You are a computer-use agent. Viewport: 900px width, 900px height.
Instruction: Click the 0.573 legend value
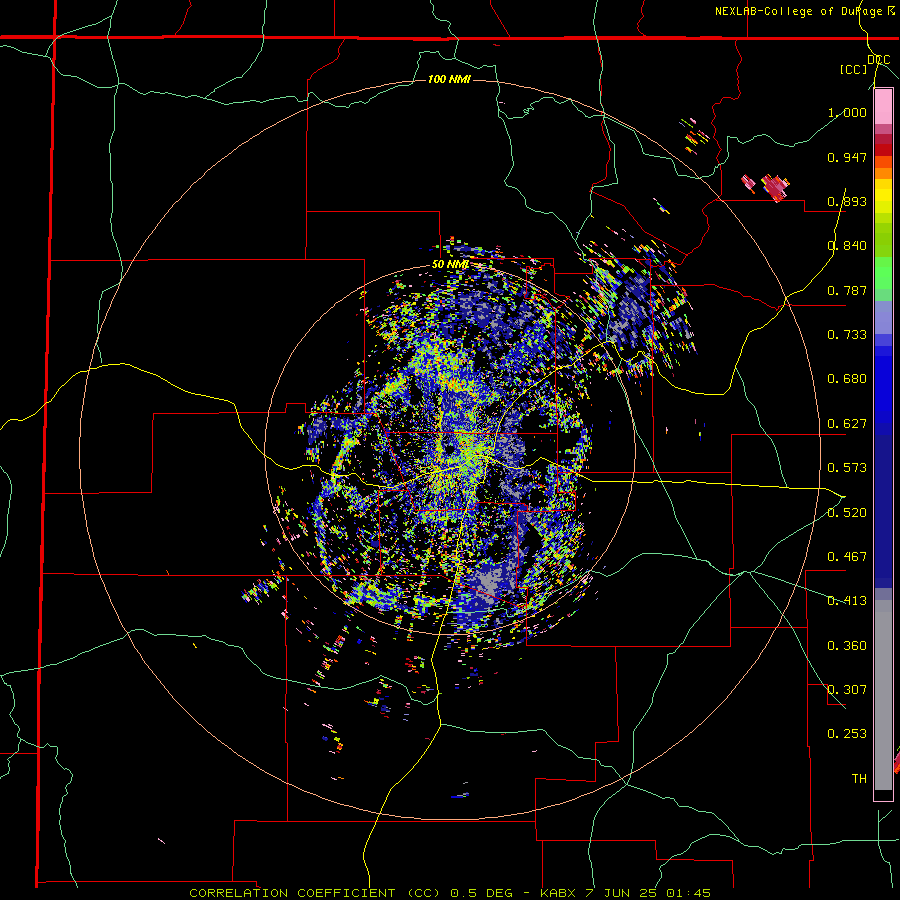pyautogui.click(x=847, y=468)
